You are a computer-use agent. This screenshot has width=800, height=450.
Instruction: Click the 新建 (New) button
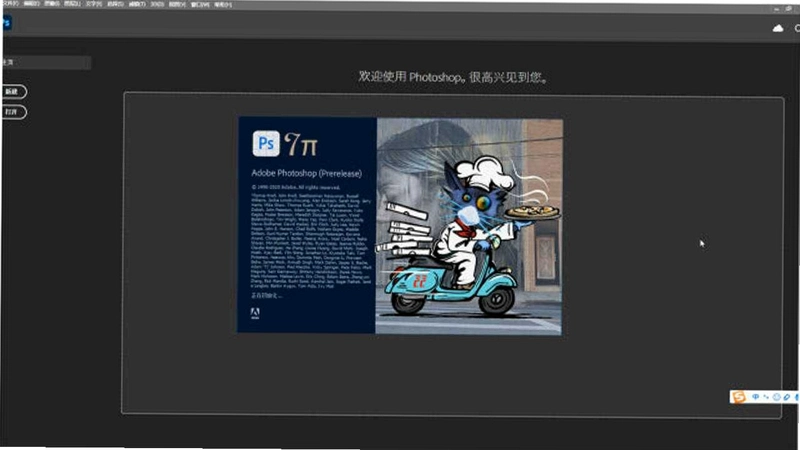[x=14, y=91]
